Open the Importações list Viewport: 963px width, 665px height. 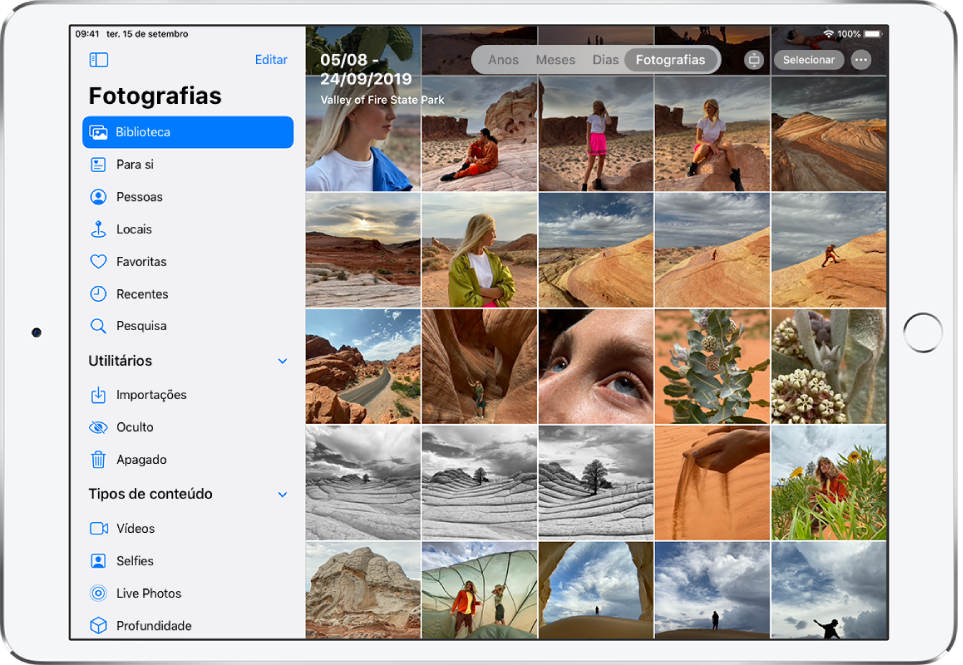(x=188, y=395)
